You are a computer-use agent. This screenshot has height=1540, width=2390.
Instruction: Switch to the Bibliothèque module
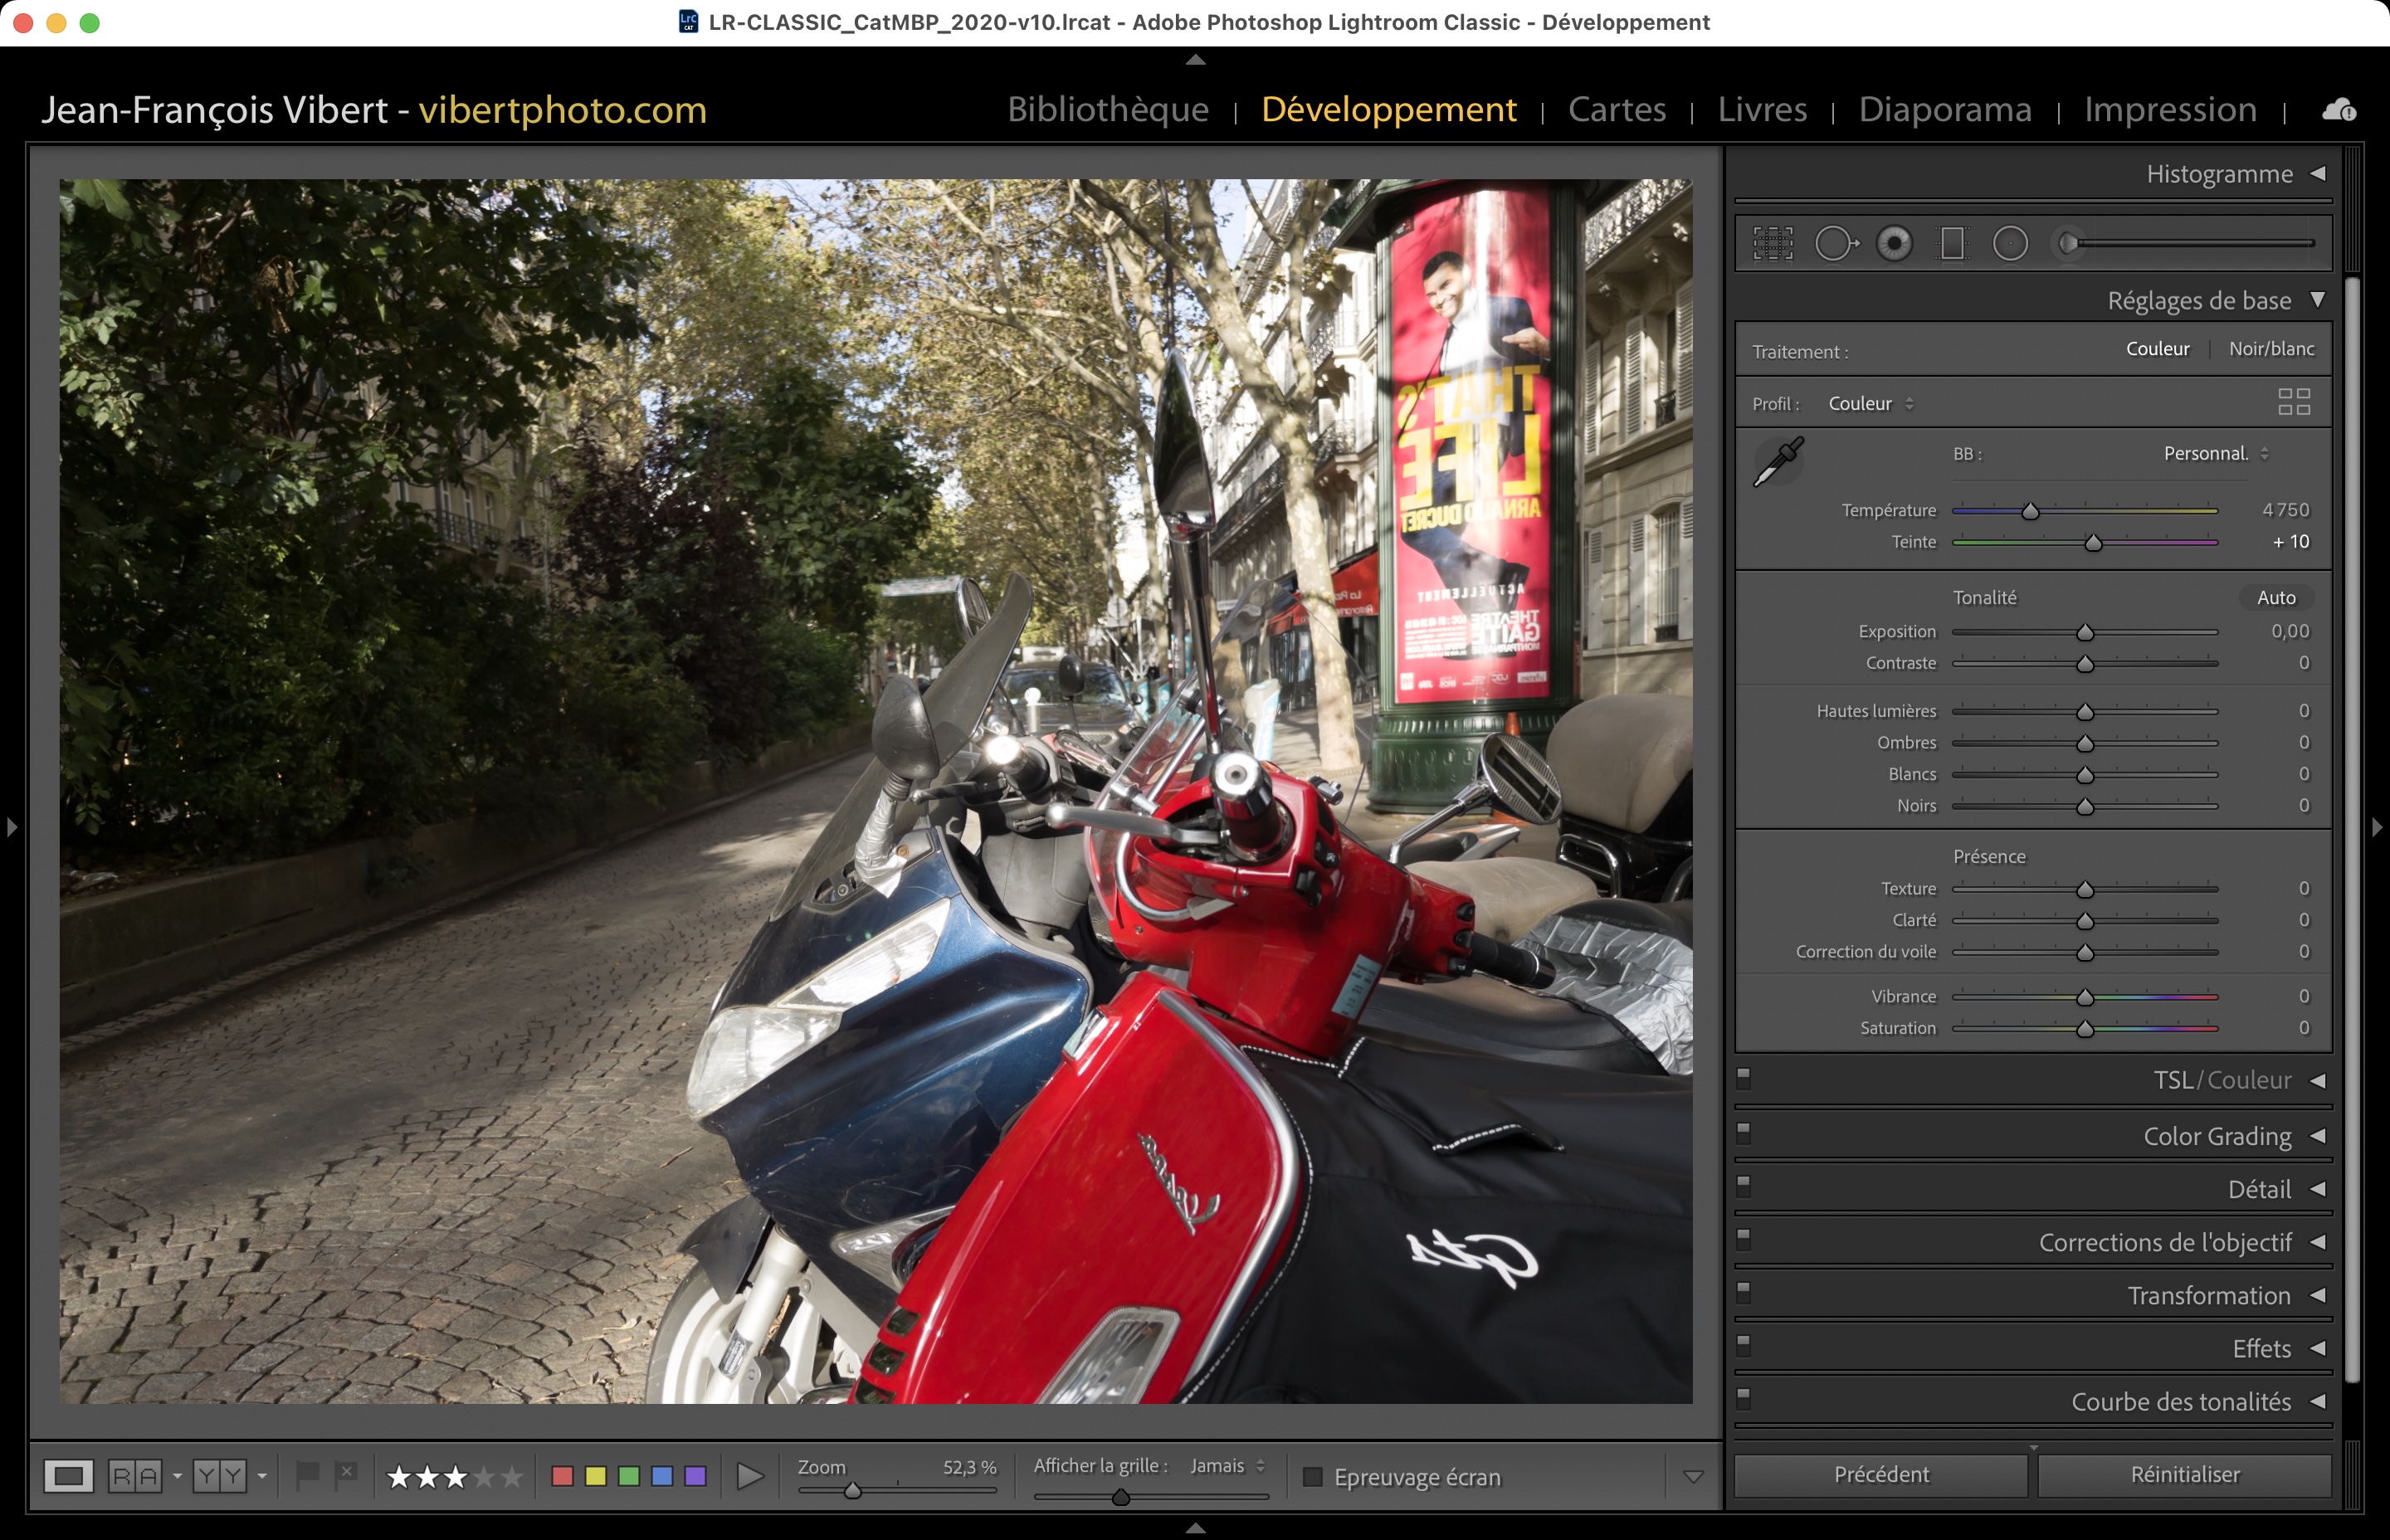[1108, 109]
